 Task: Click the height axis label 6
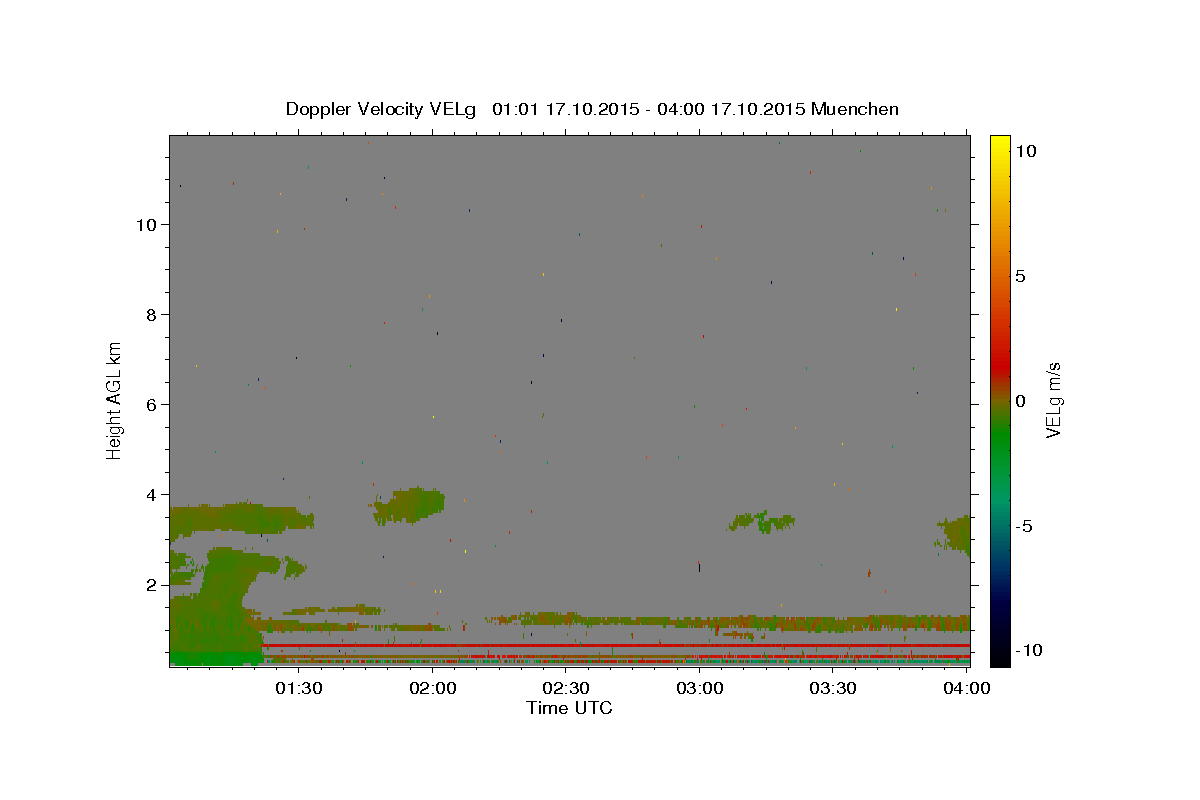click(x=151, y=405)
